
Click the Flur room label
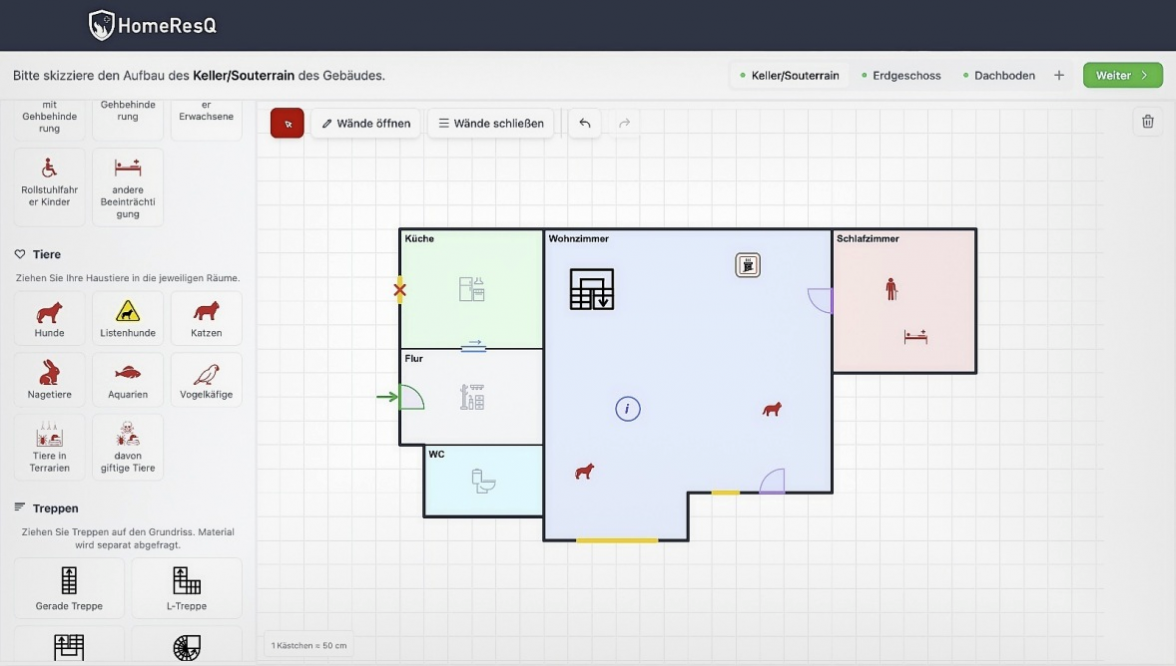click(x=414, y=358)
